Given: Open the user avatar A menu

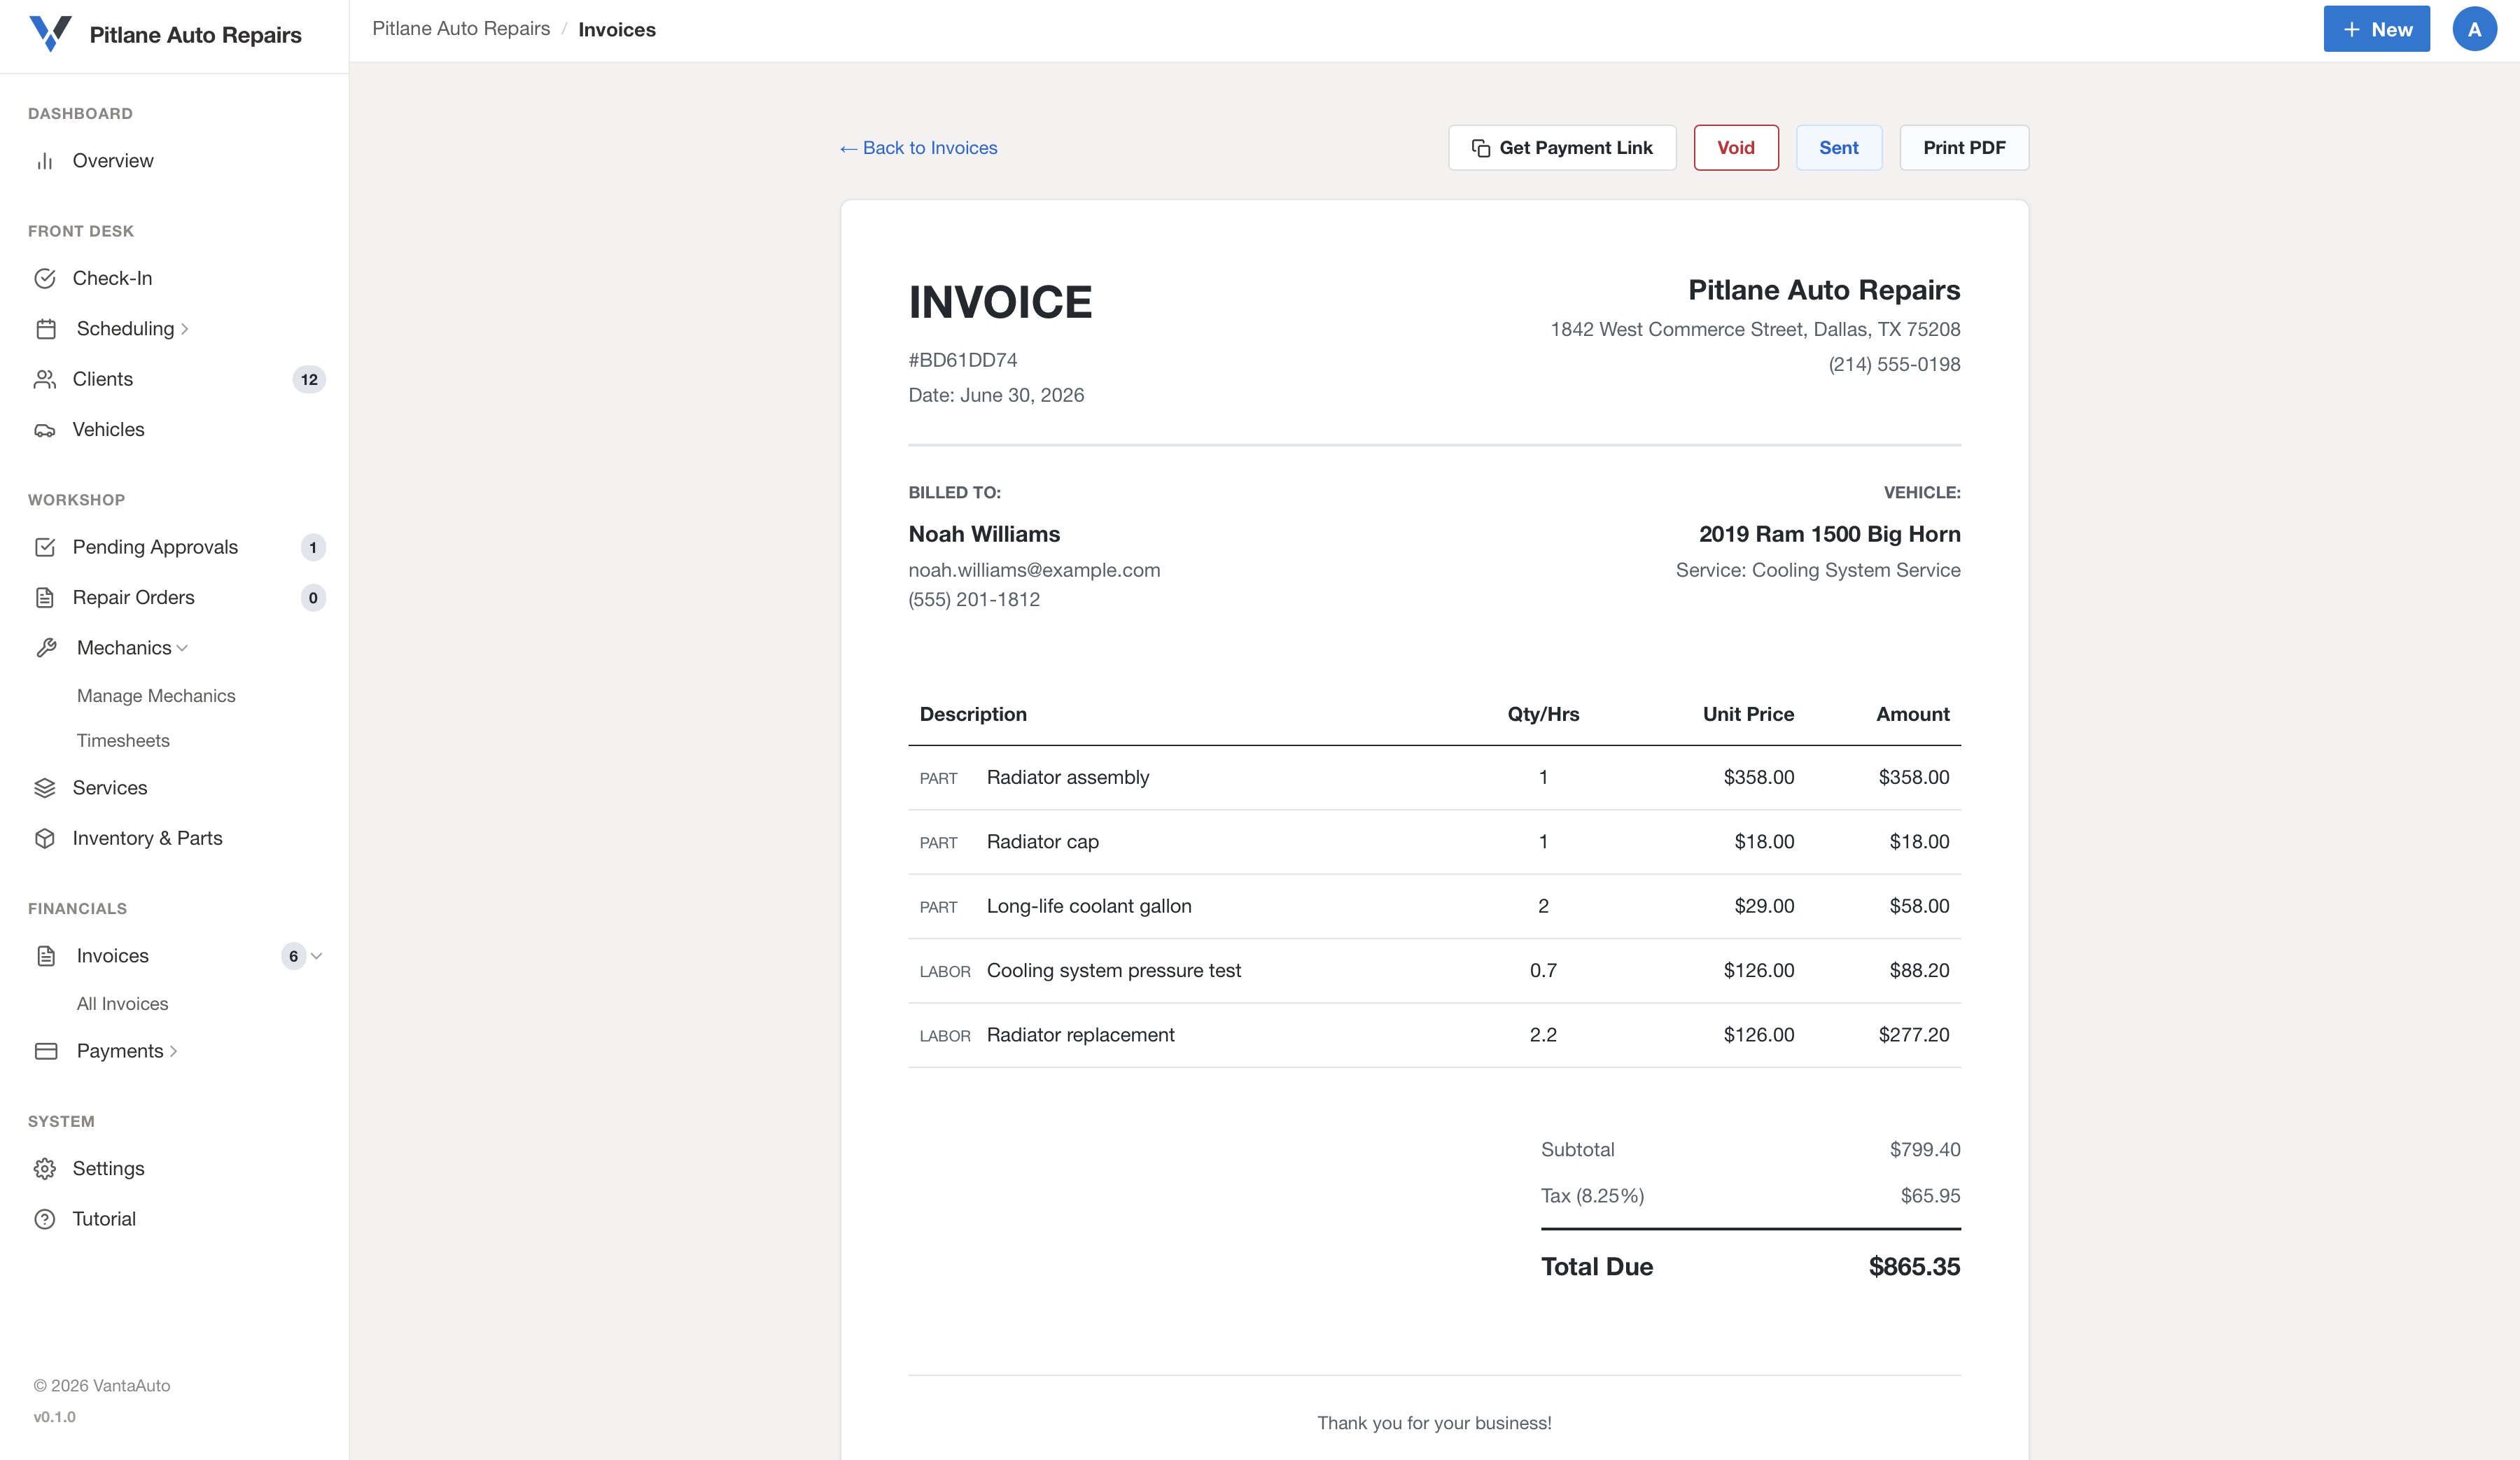Looking at the screenshot, I should click(x=2474, y=29).
